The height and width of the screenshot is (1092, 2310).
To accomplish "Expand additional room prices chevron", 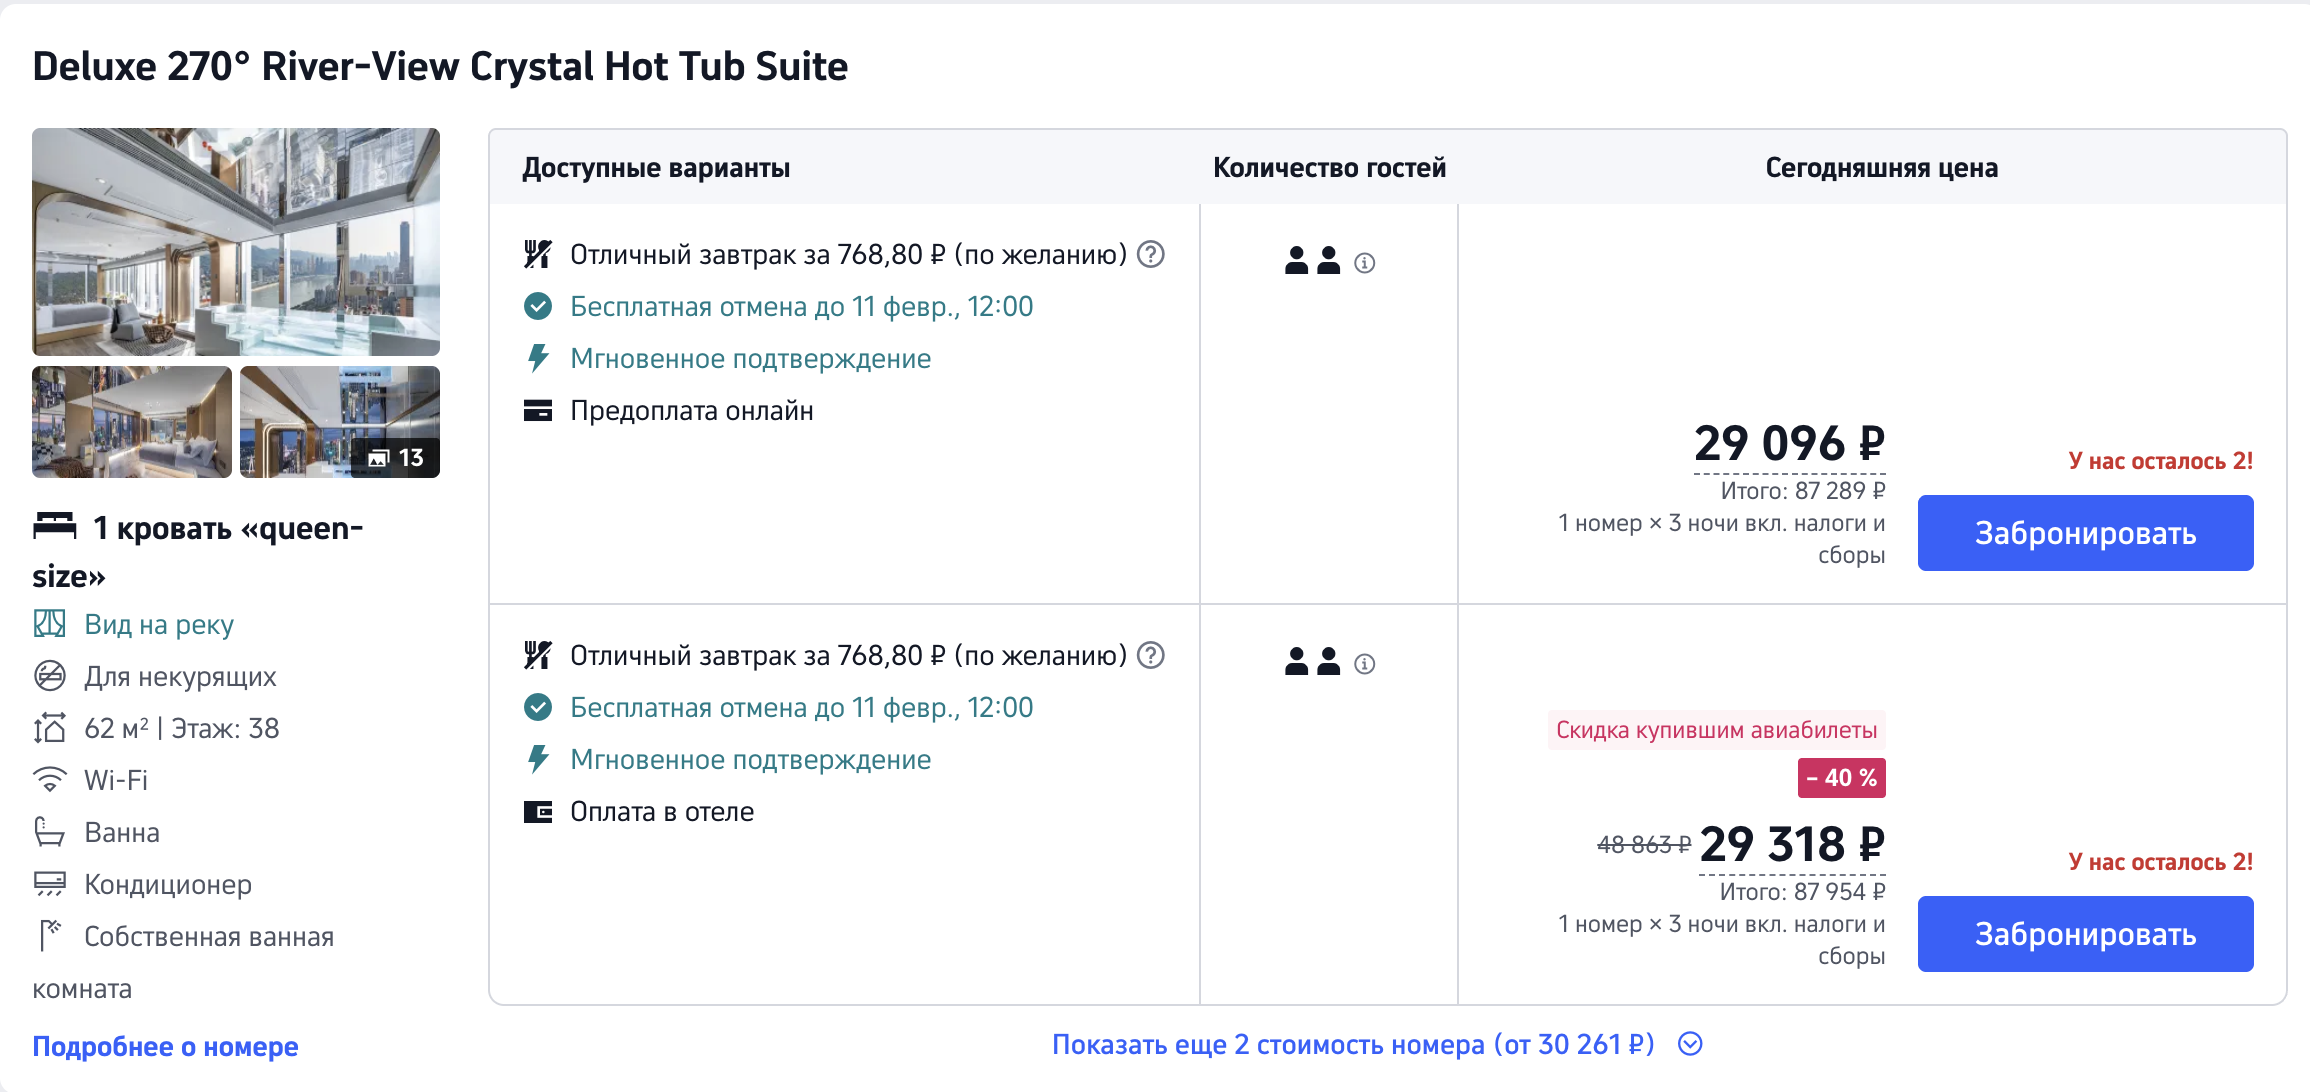I will pyautogui.click(x=1690, y=1044).
